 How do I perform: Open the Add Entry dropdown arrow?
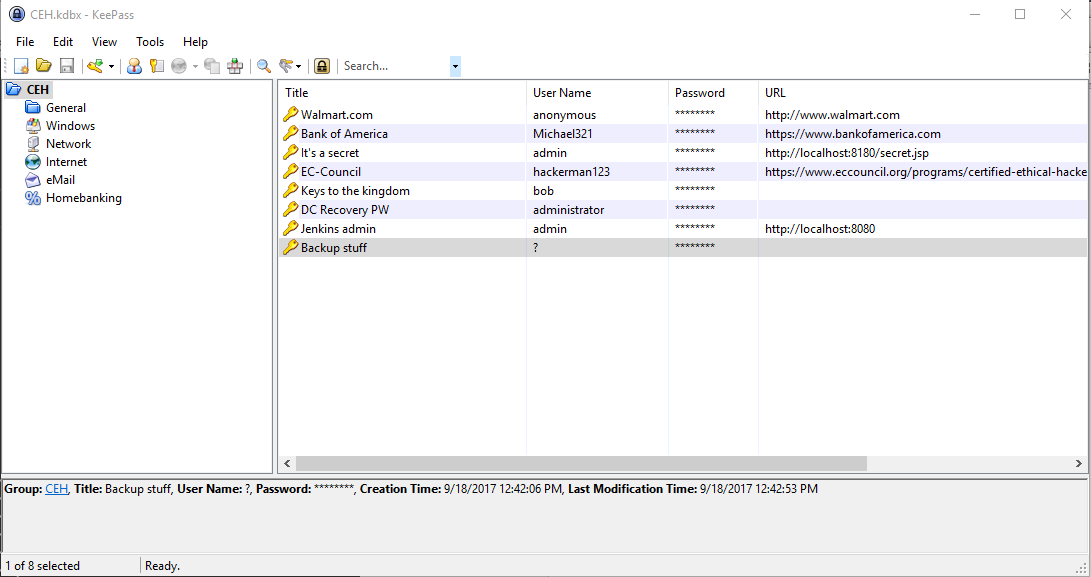[x=111, y=67]
